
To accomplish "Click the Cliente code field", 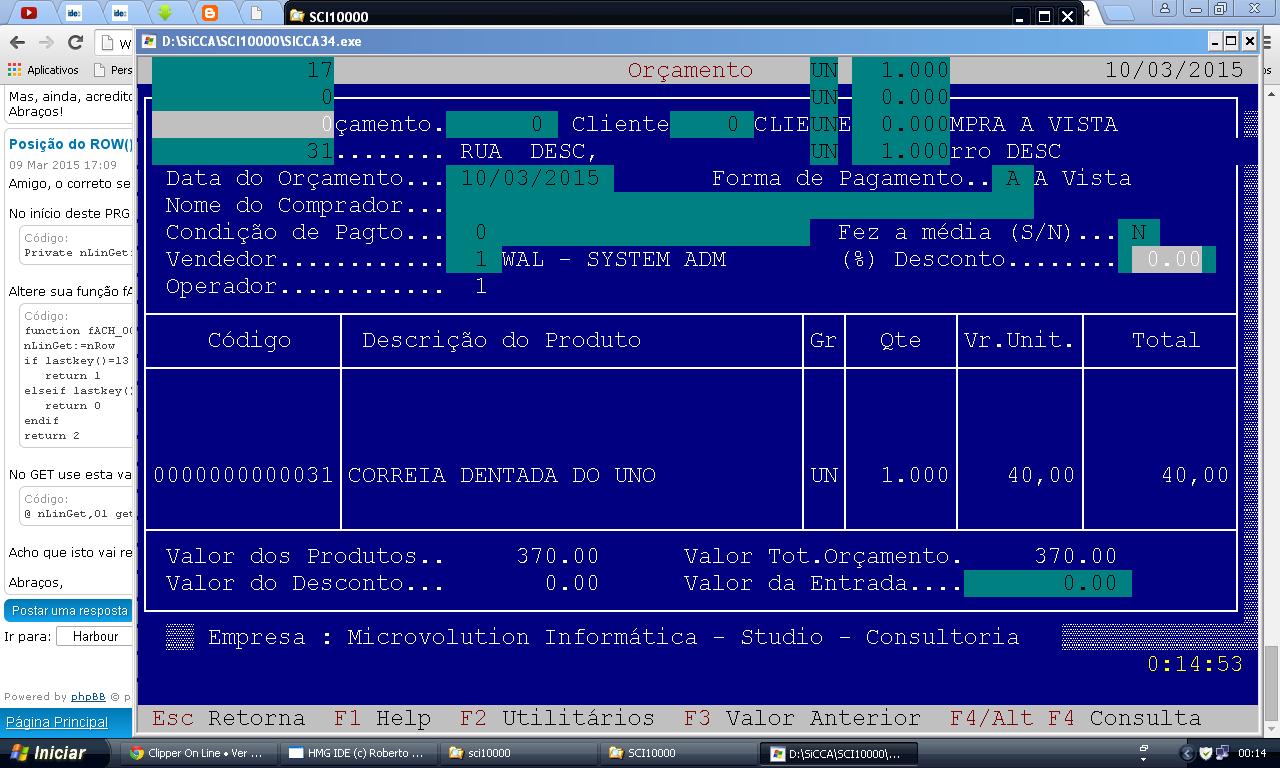I will (x=711, y=124).
